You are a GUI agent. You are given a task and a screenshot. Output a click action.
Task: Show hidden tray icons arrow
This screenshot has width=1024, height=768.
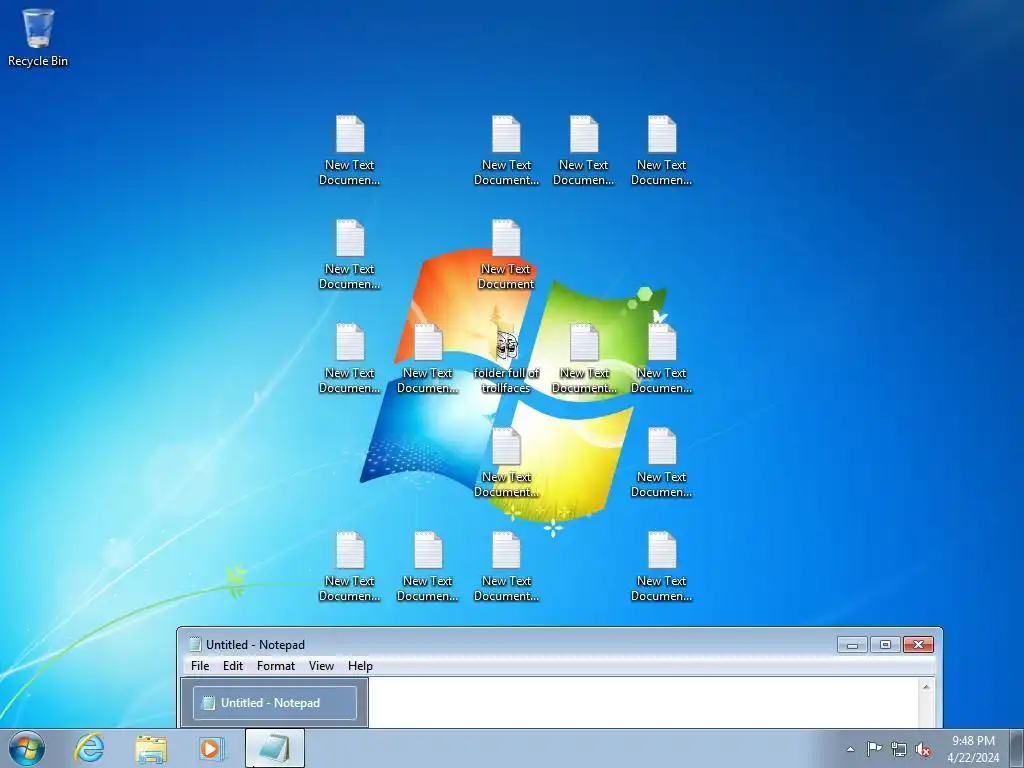coord(850,749)
